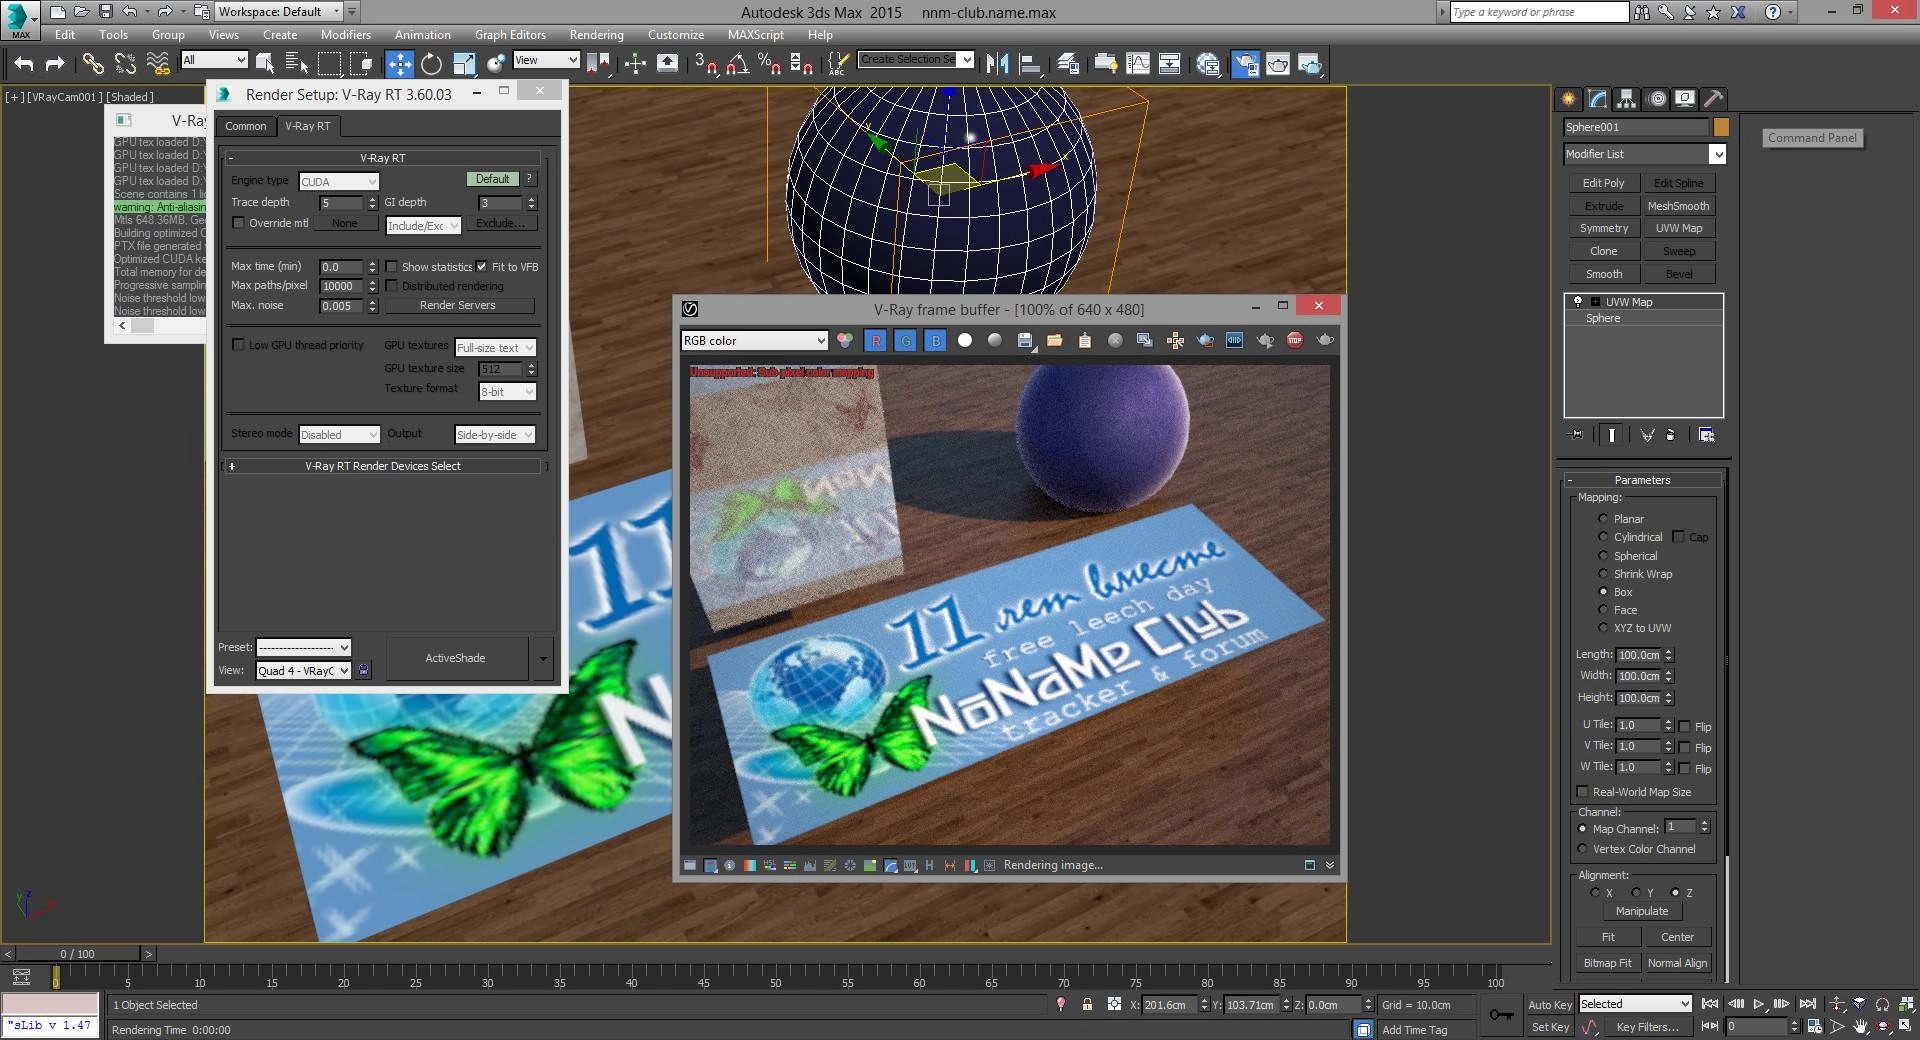Screen dimensions: 1920x1040
Task: Open the Rendering menu
Action: click(596, 34)
